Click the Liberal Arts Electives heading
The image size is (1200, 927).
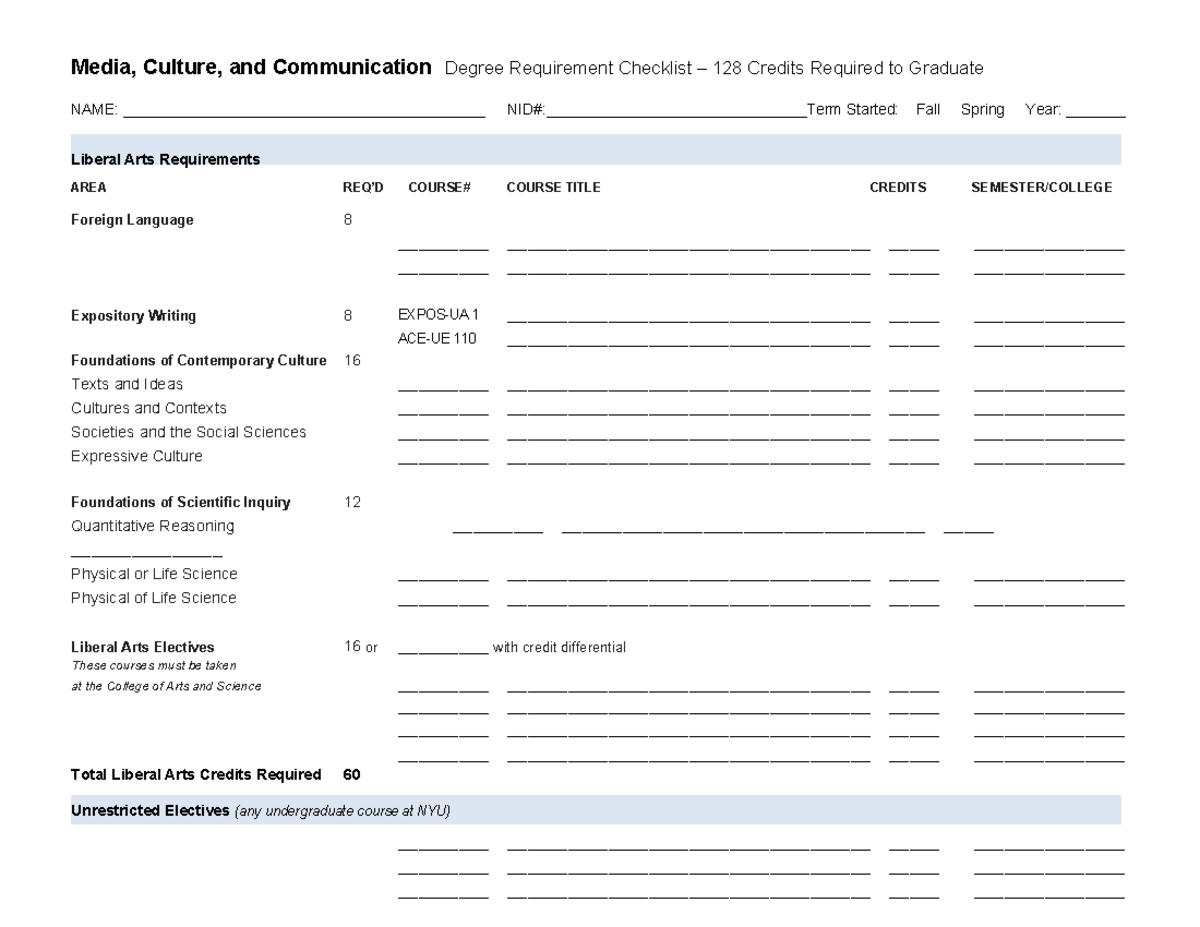tap(143, 647)
